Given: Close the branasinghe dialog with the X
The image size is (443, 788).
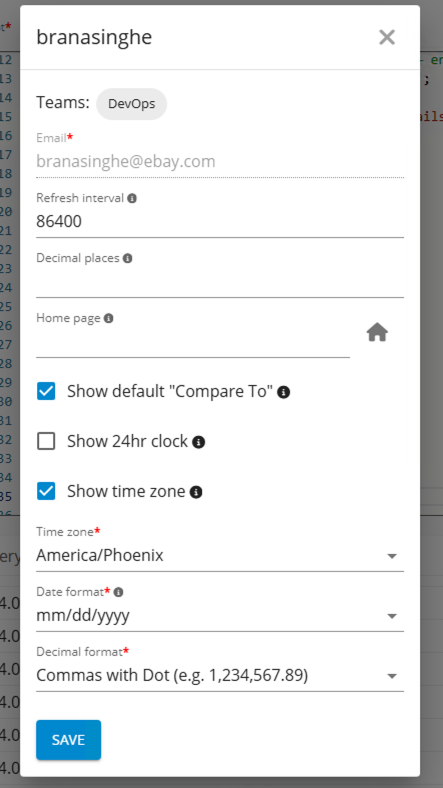Looking at the screenshot, I should [387, 37].
